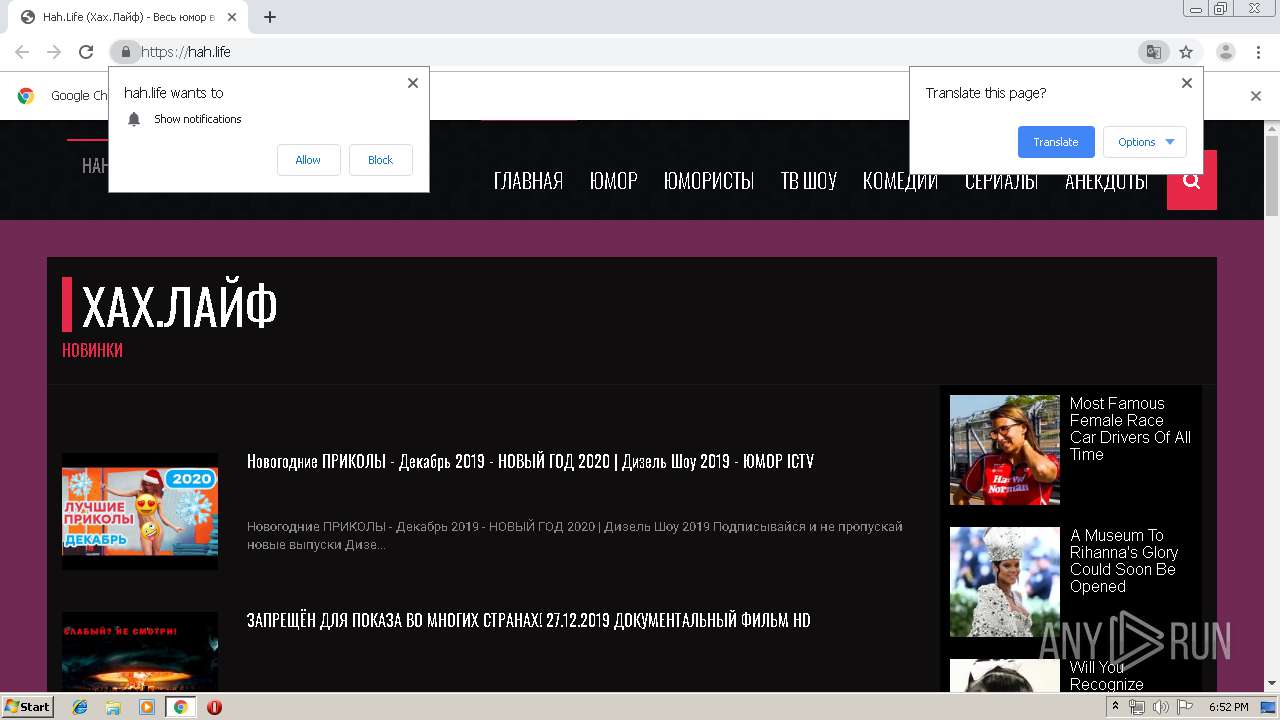Open the female race driver ad thumbnail
The image size is (1280, 720).
1004,450
